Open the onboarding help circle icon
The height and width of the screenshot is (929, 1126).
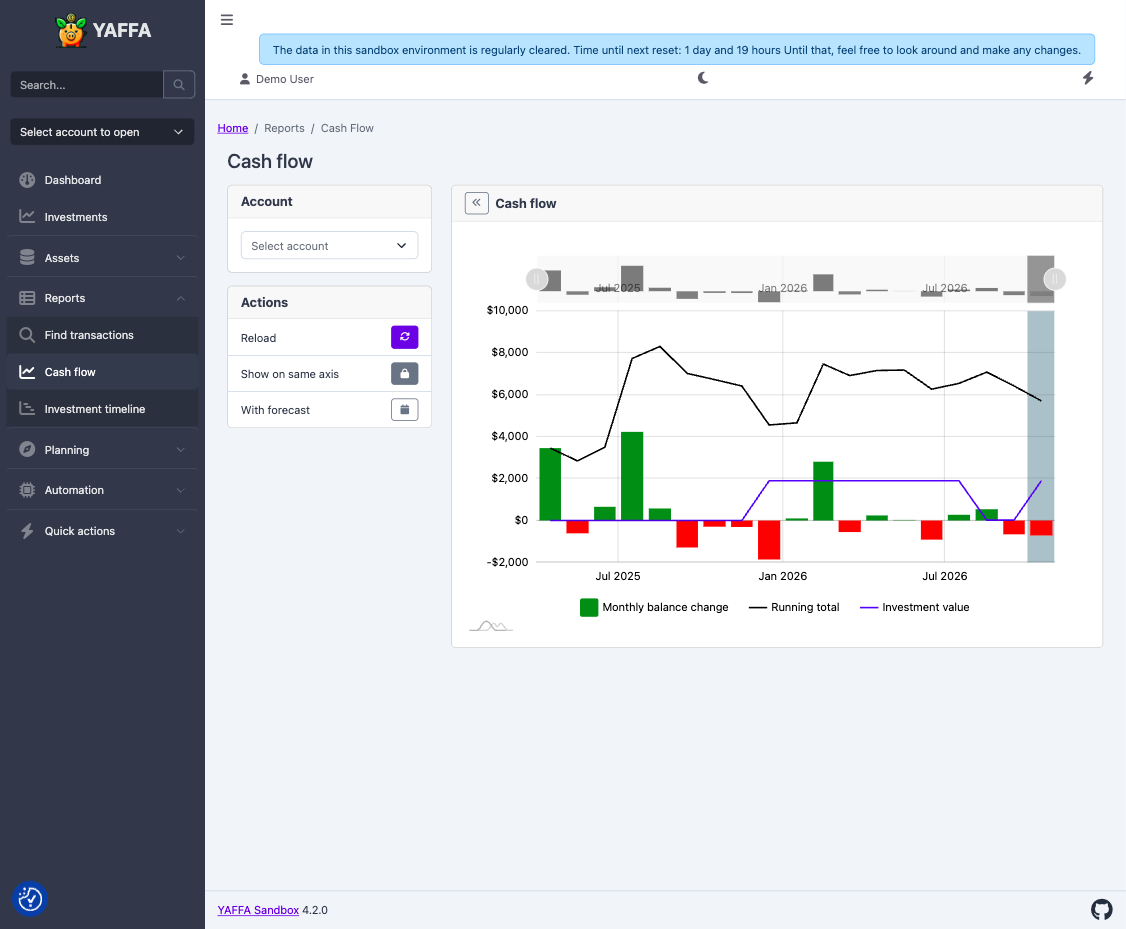(x=30, y=899)
